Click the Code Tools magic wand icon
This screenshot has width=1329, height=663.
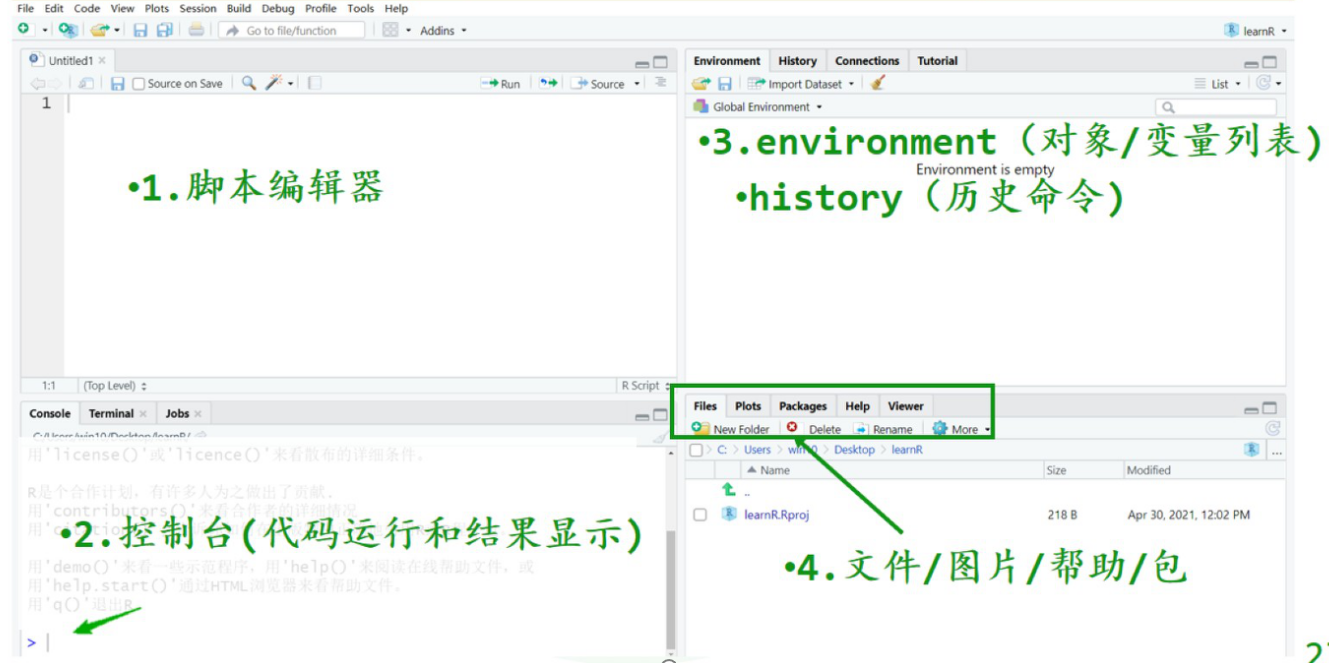click(x=274, y=83)
